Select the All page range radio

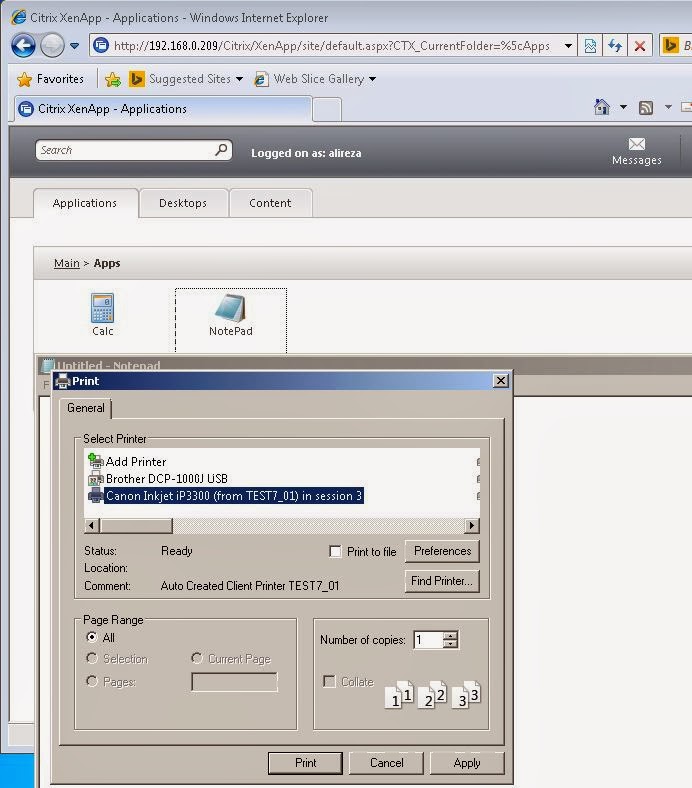[91, 637]
